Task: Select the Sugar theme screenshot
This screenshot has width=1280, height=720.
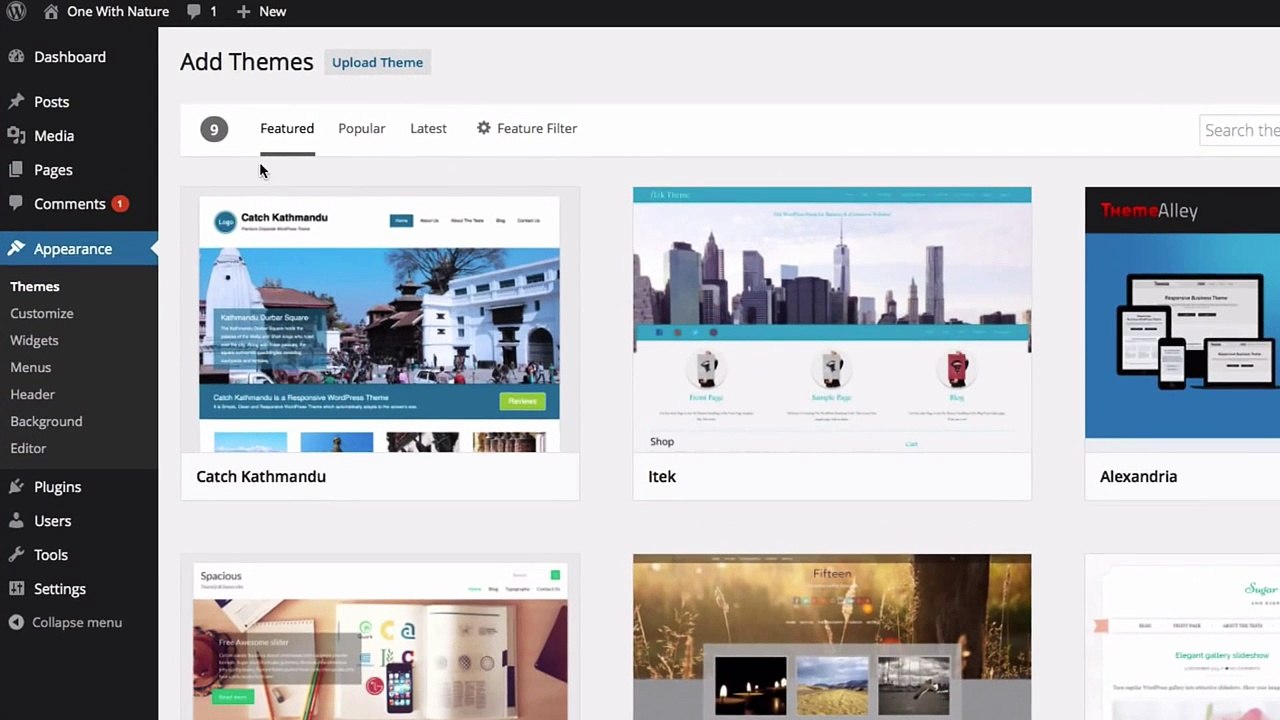Action: (x=1182, y=637)
